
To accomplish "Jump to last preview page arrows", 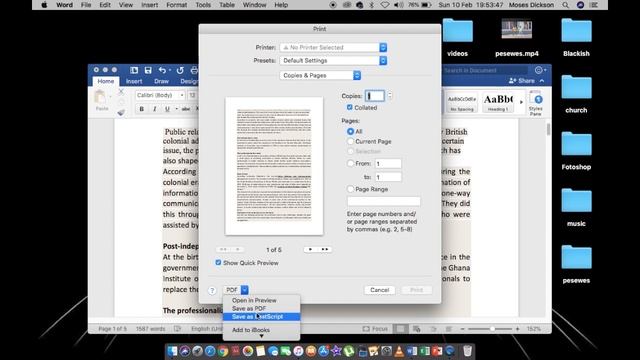I will [325, 249].
